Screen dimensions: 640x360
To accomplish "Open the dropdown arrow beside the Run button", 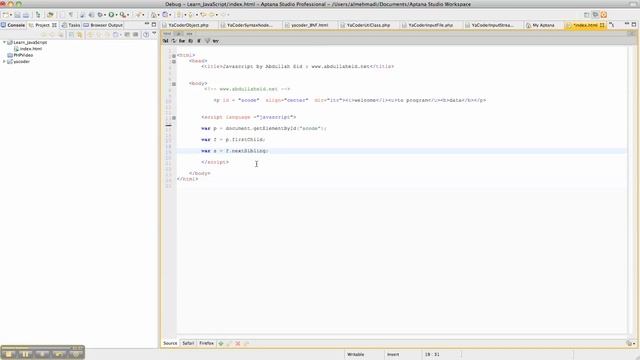I will point(116,15).
